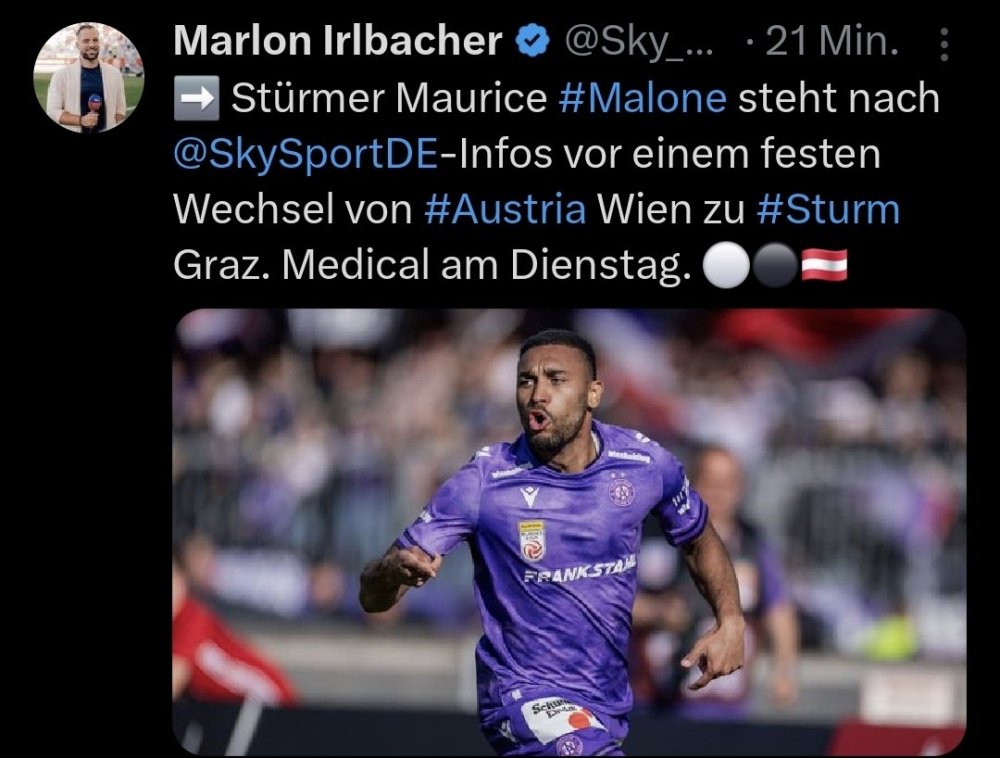This screenshot has height=758, width=1000.
Task: Click the Austrian flag emoji
Action: (x=824, y=266)
